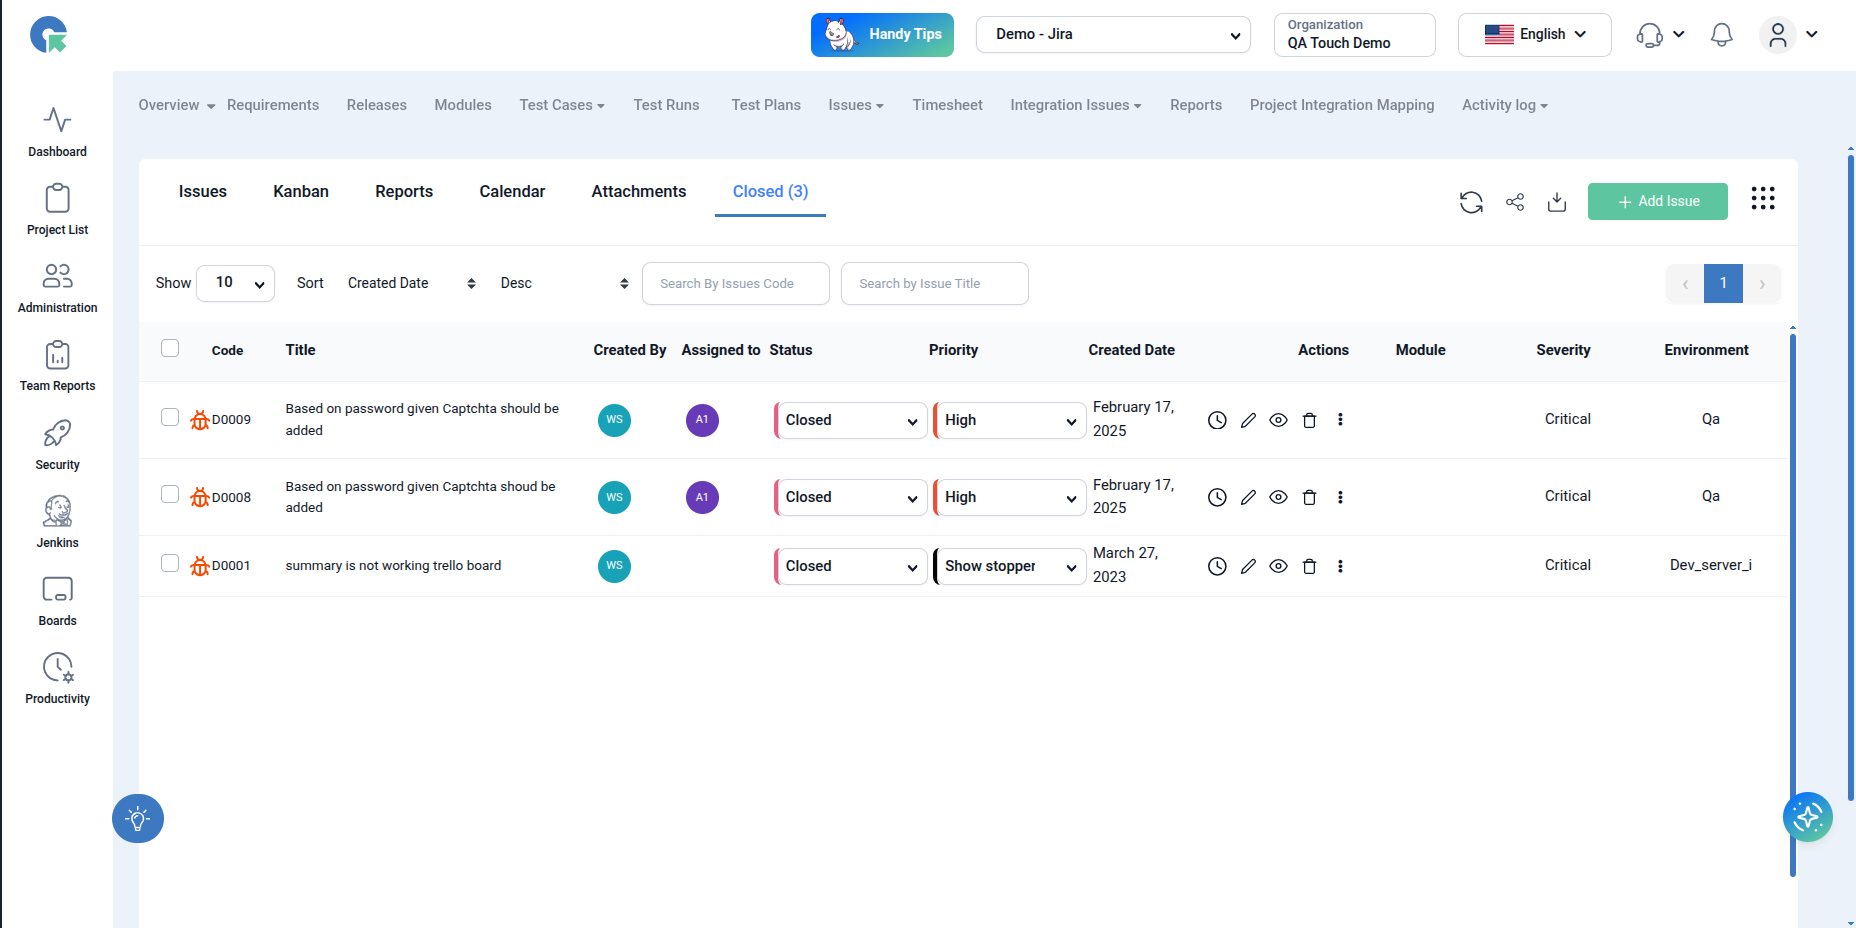1856x928 pixels.
Task: Click the Search By Issues Code field
Action: [735, 284]
